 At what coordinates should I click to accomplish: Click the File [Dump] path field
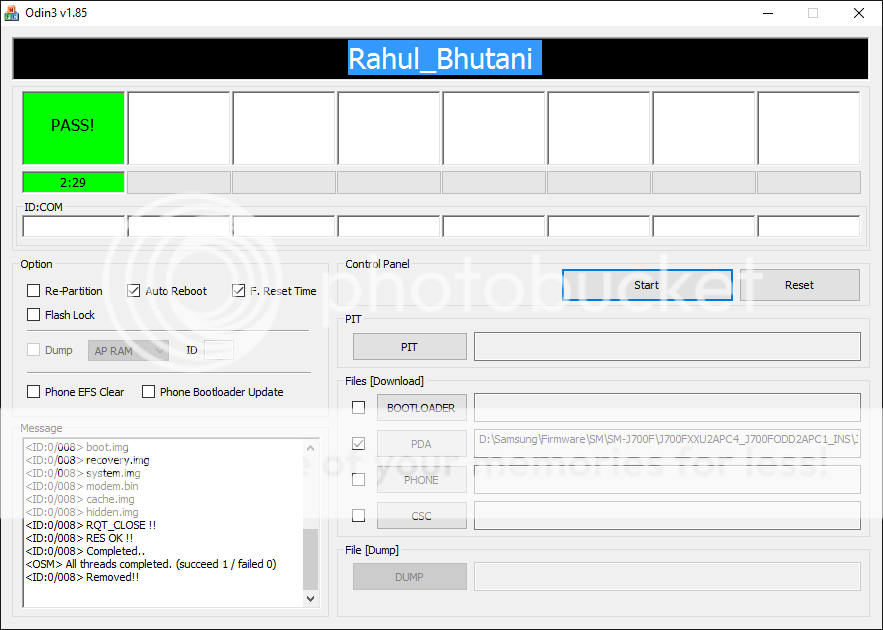click(x=667, y=577)
